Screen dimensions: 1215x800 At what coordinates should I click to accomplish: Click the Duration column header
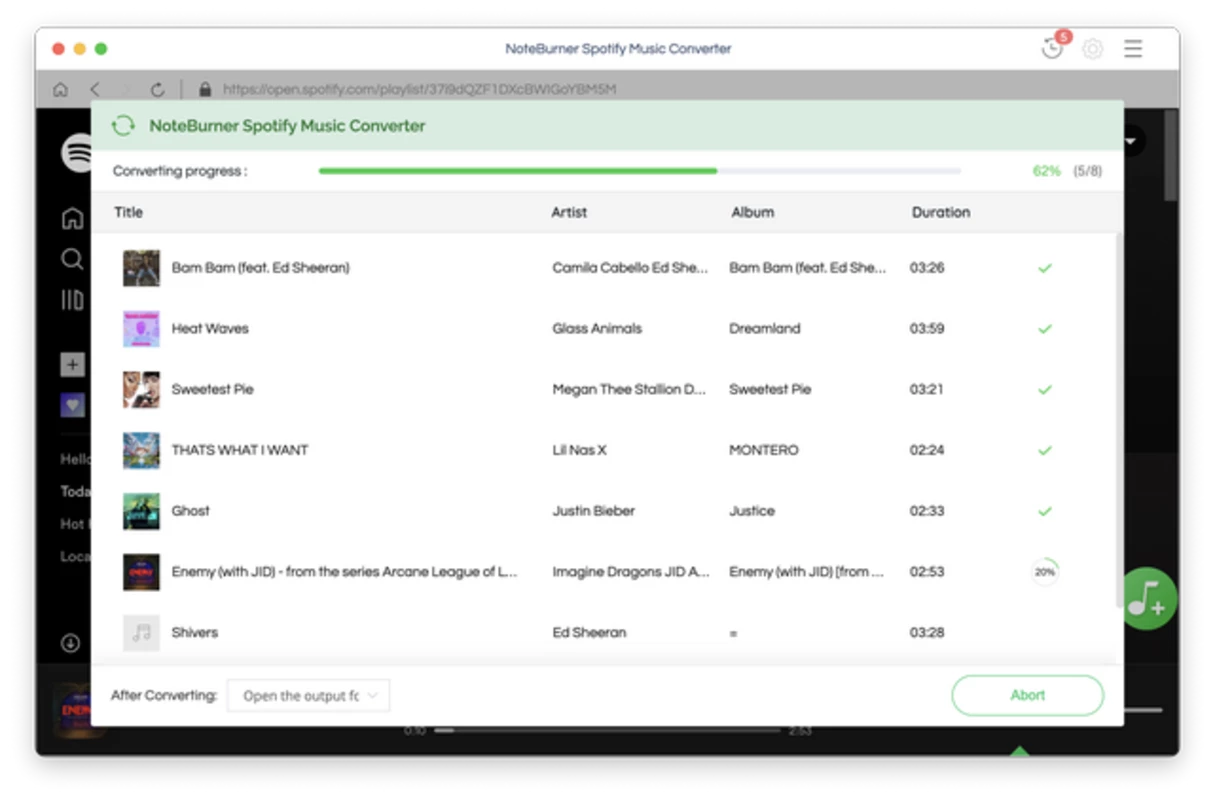[940, 212]
